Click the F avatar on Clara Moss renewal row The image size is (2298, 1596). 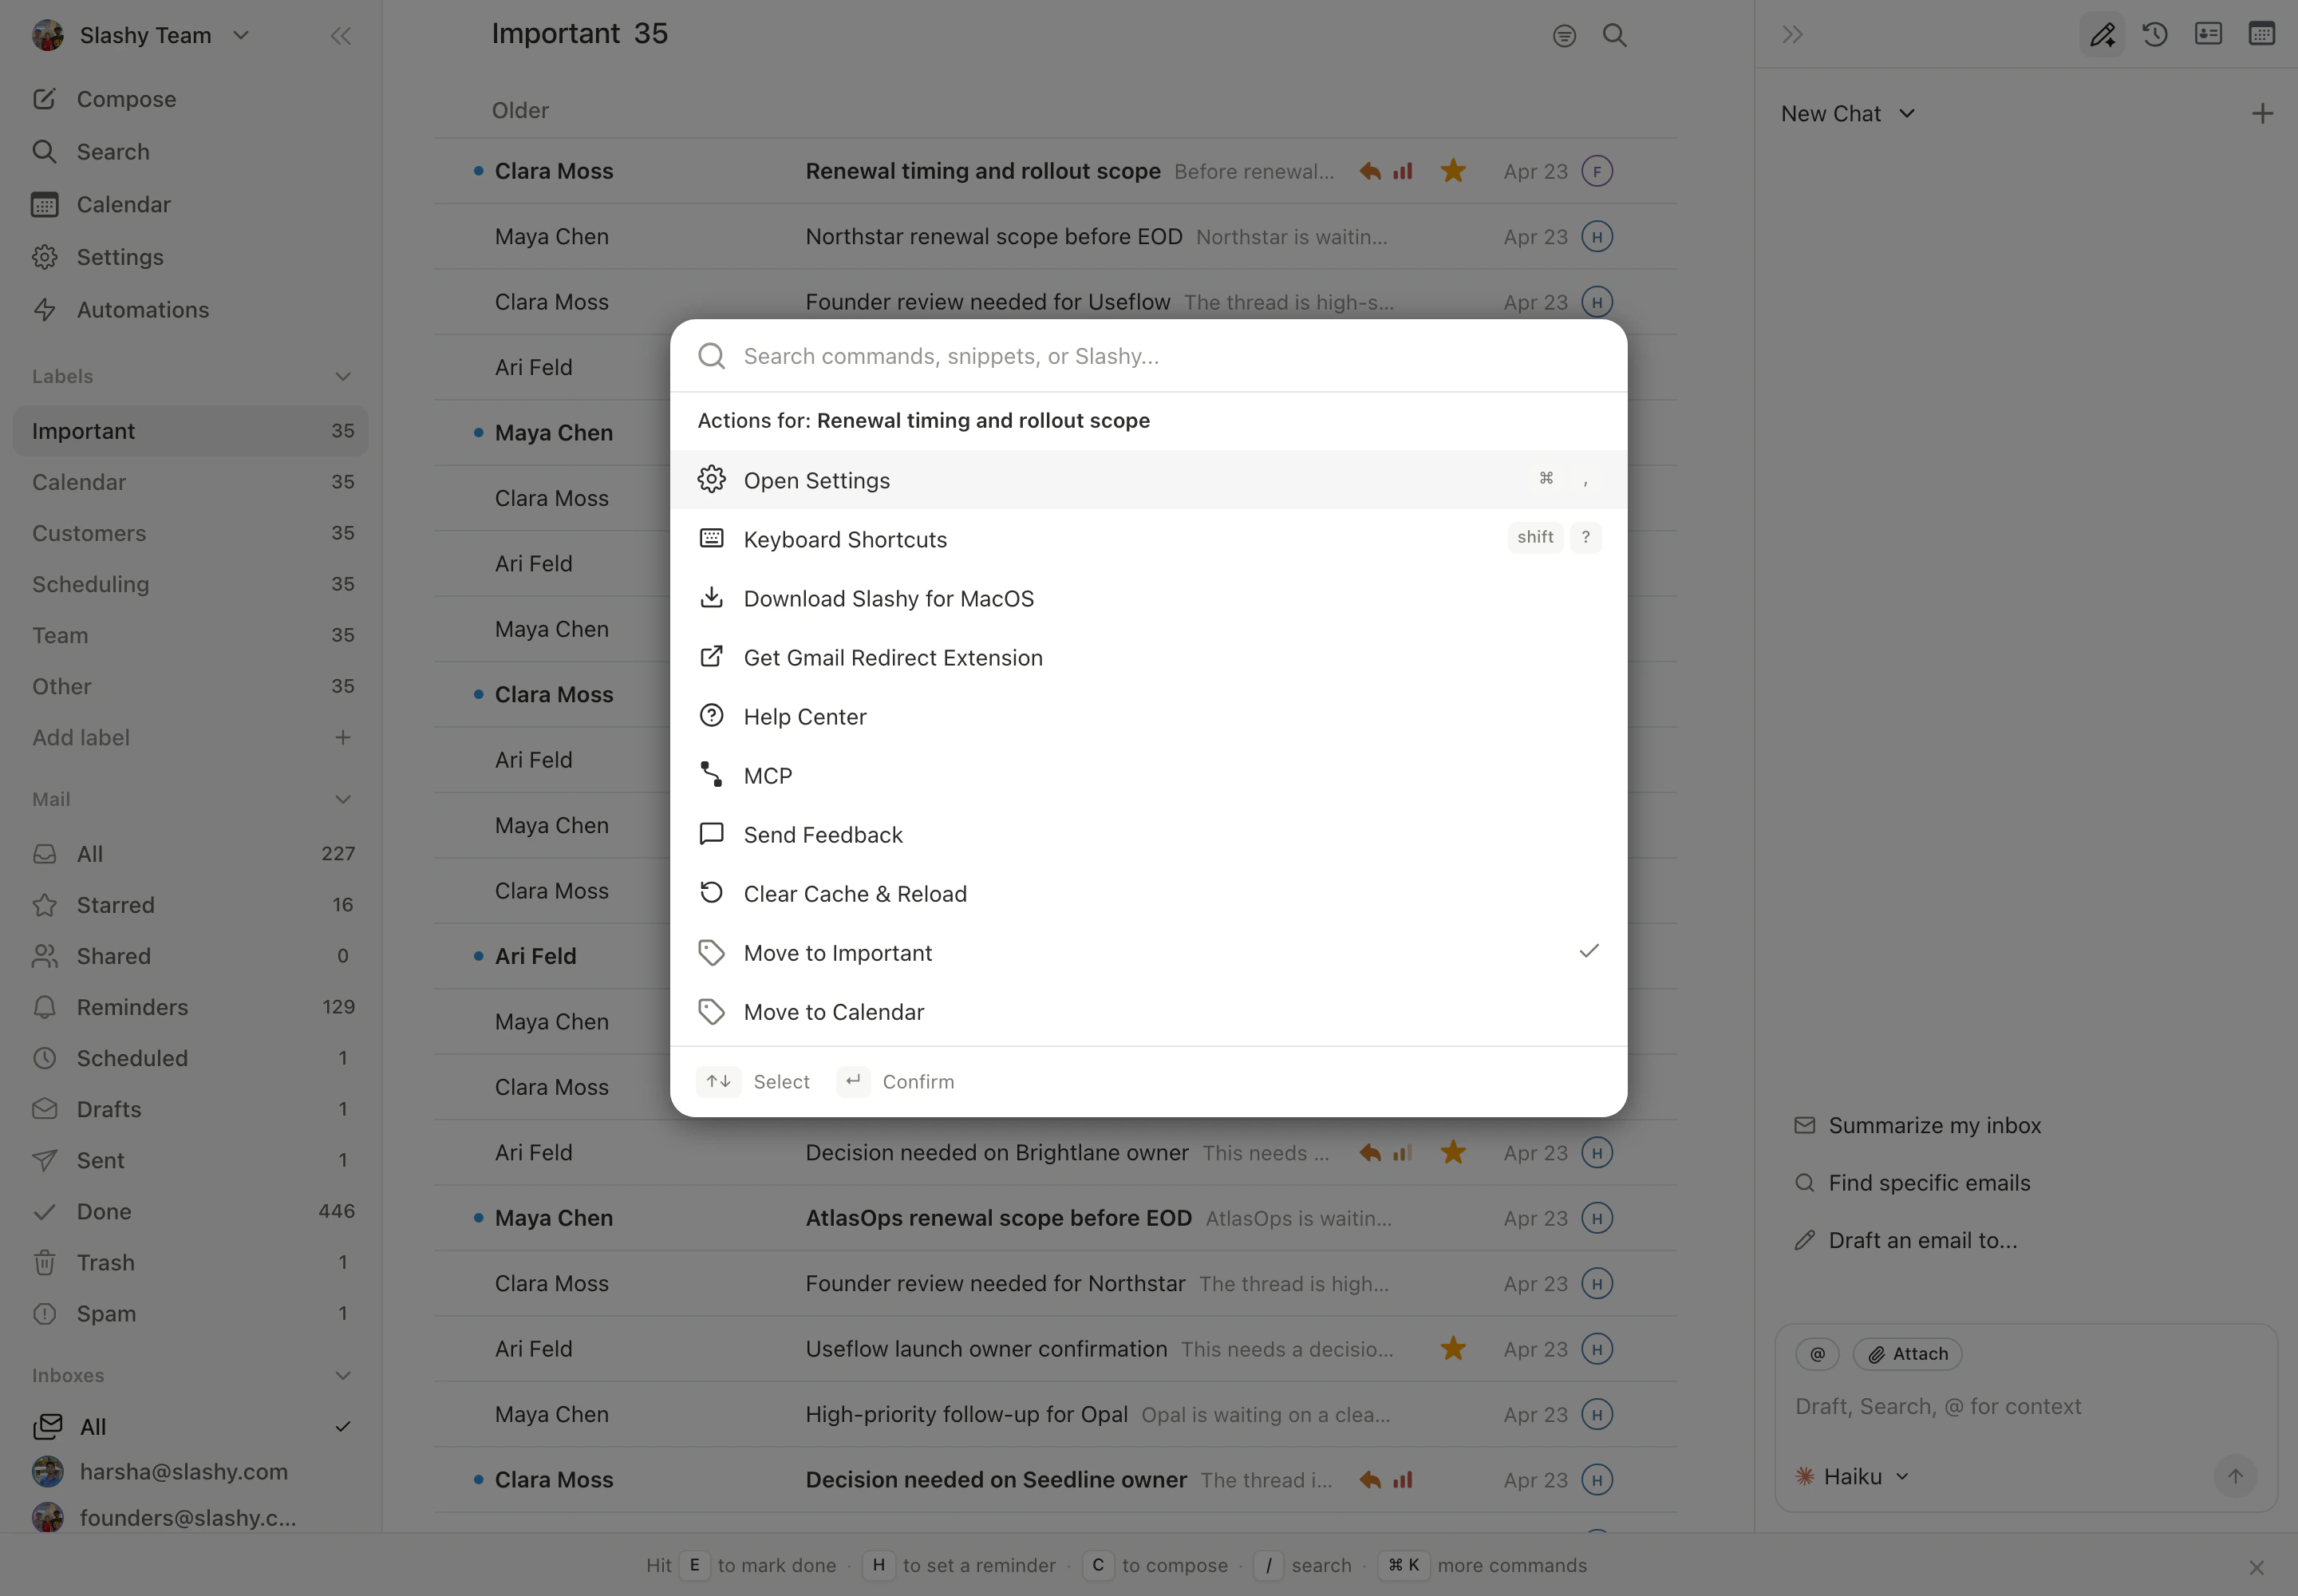(x=1597, y=171)
